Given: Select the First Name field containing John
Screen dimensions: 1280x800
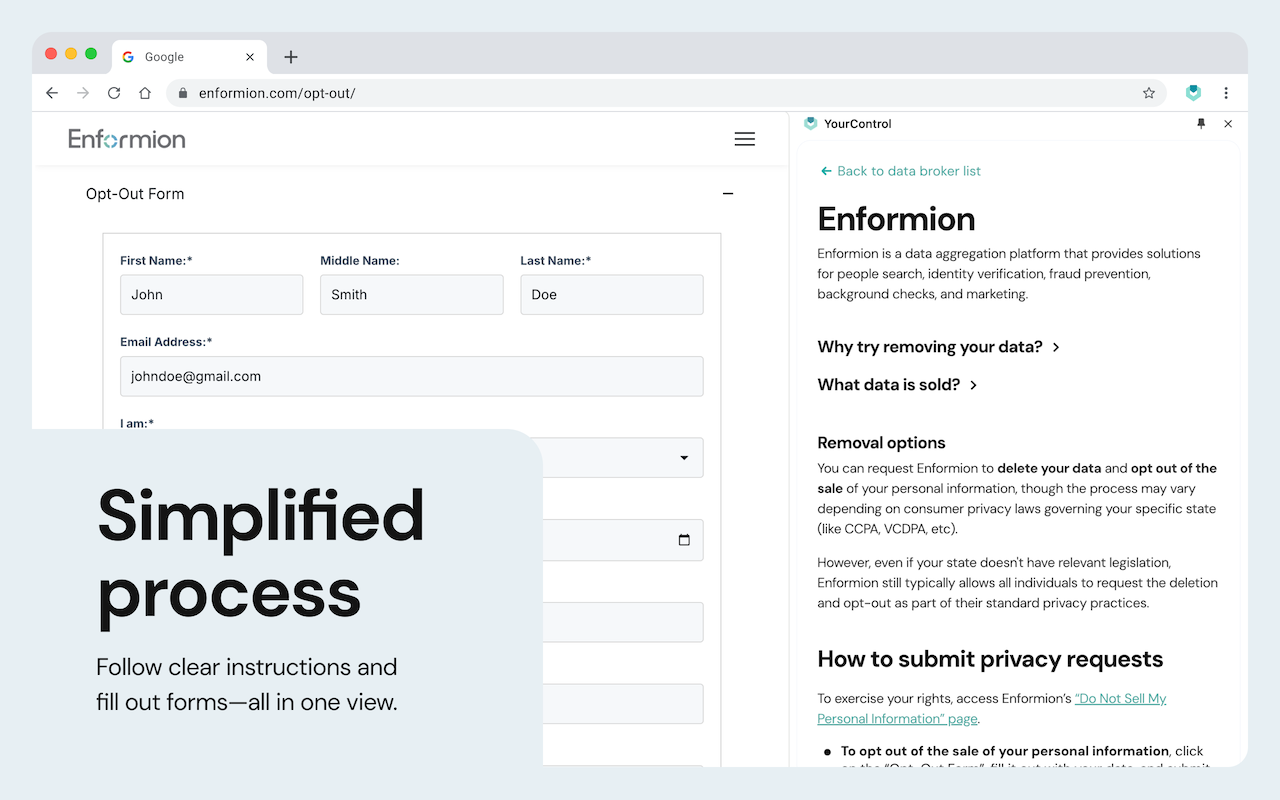Looking at the screenshot, I should (211, 294).
